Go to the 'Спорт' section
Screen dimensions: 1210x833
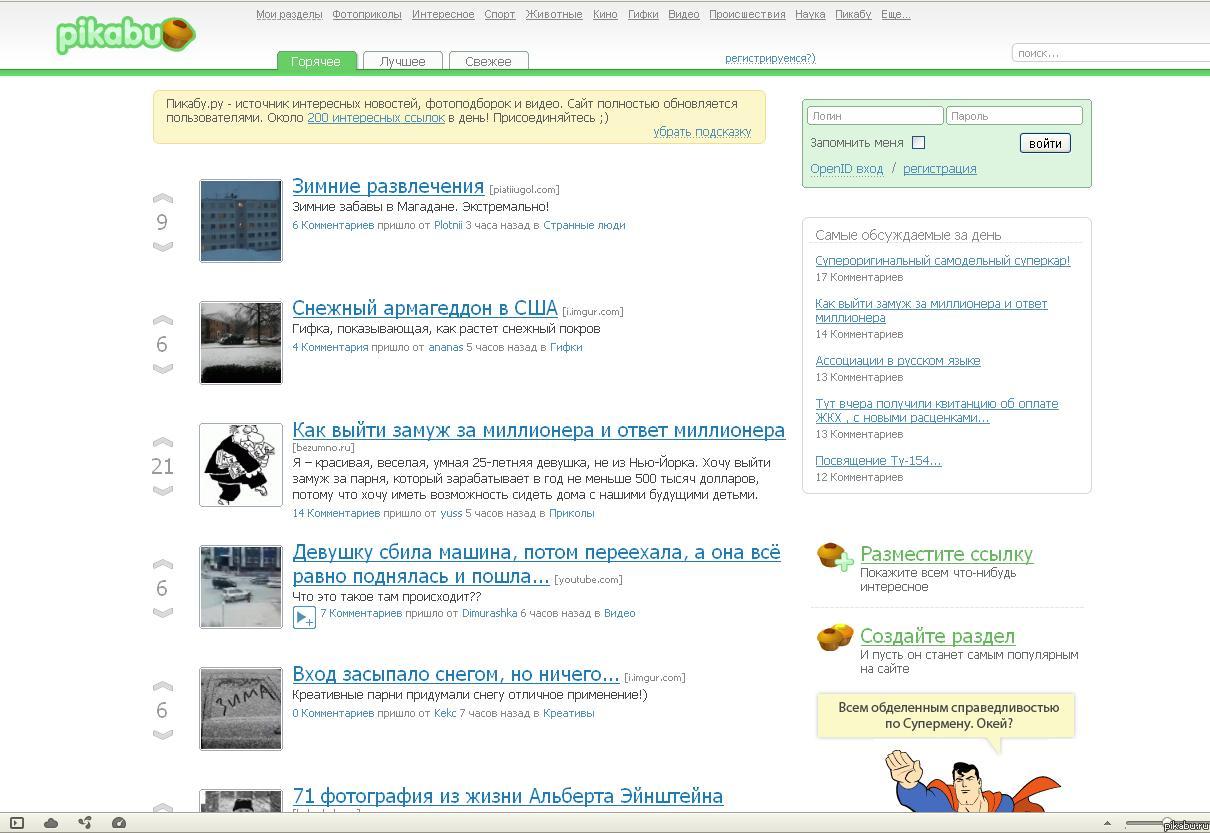point(500,14)
